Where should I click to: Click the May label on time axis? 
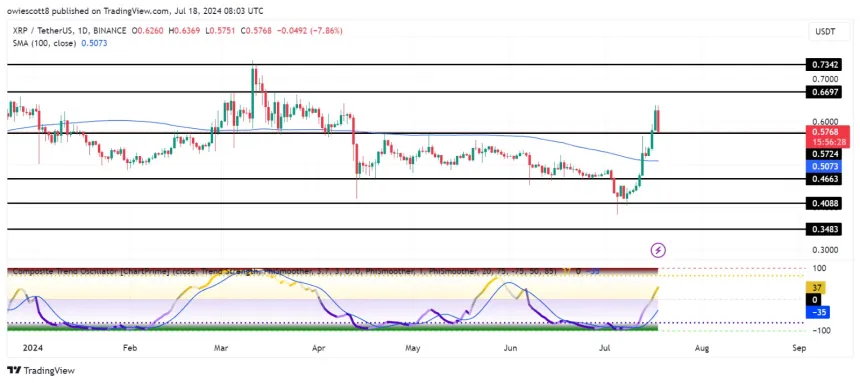[413, 347]
